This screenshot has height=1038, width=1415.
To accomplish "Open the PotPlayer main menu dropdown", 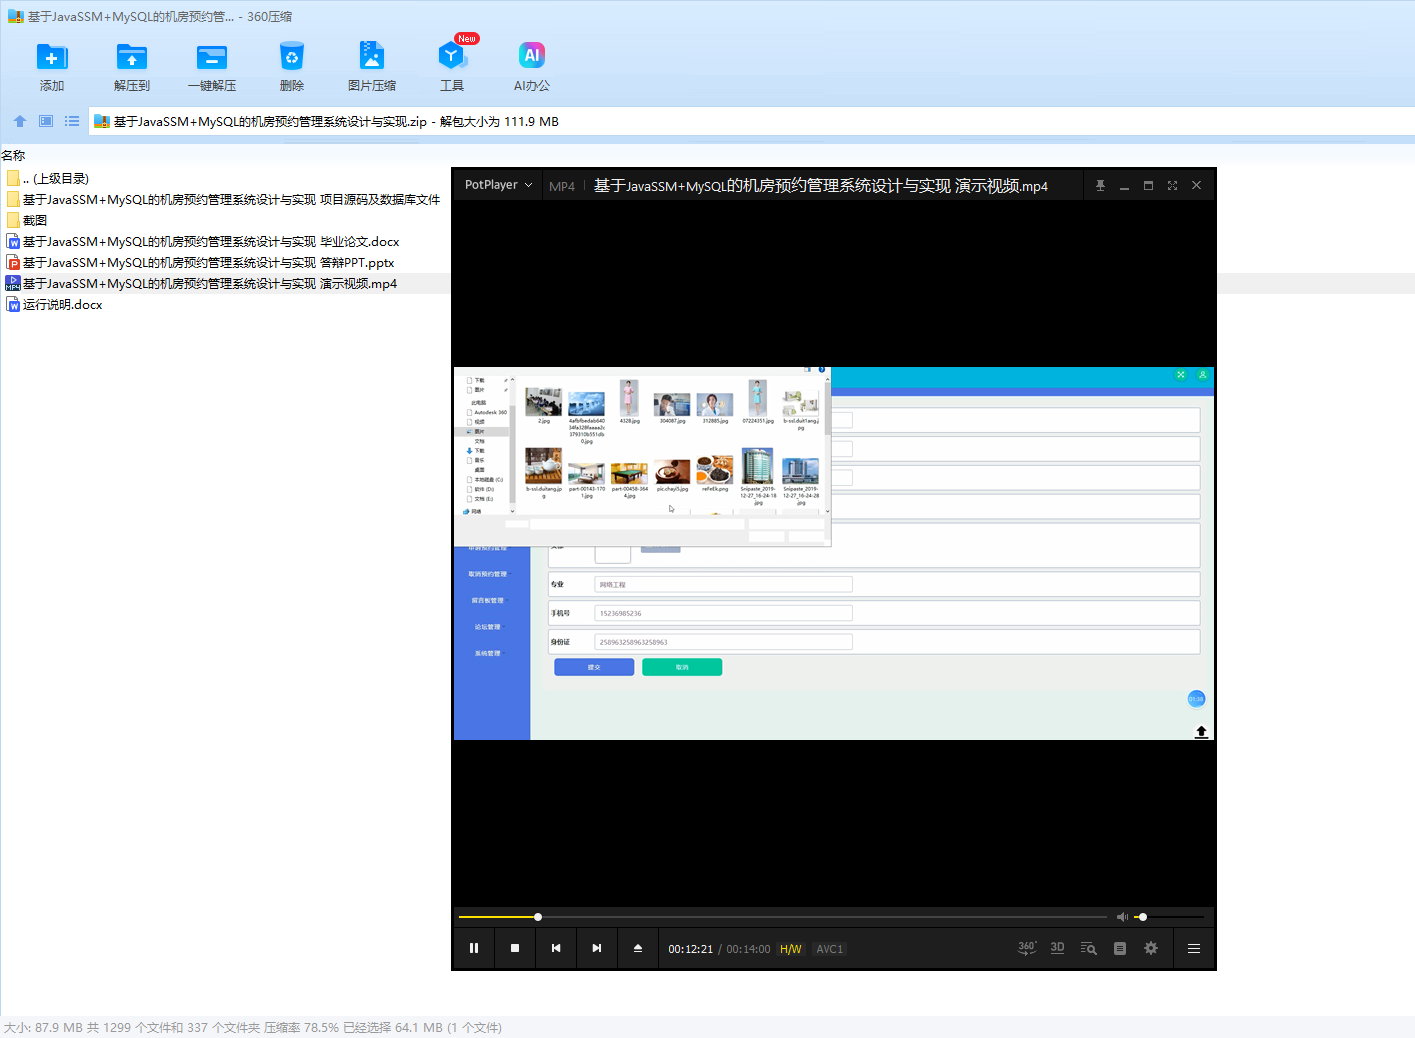I will (x=498, y=185).
